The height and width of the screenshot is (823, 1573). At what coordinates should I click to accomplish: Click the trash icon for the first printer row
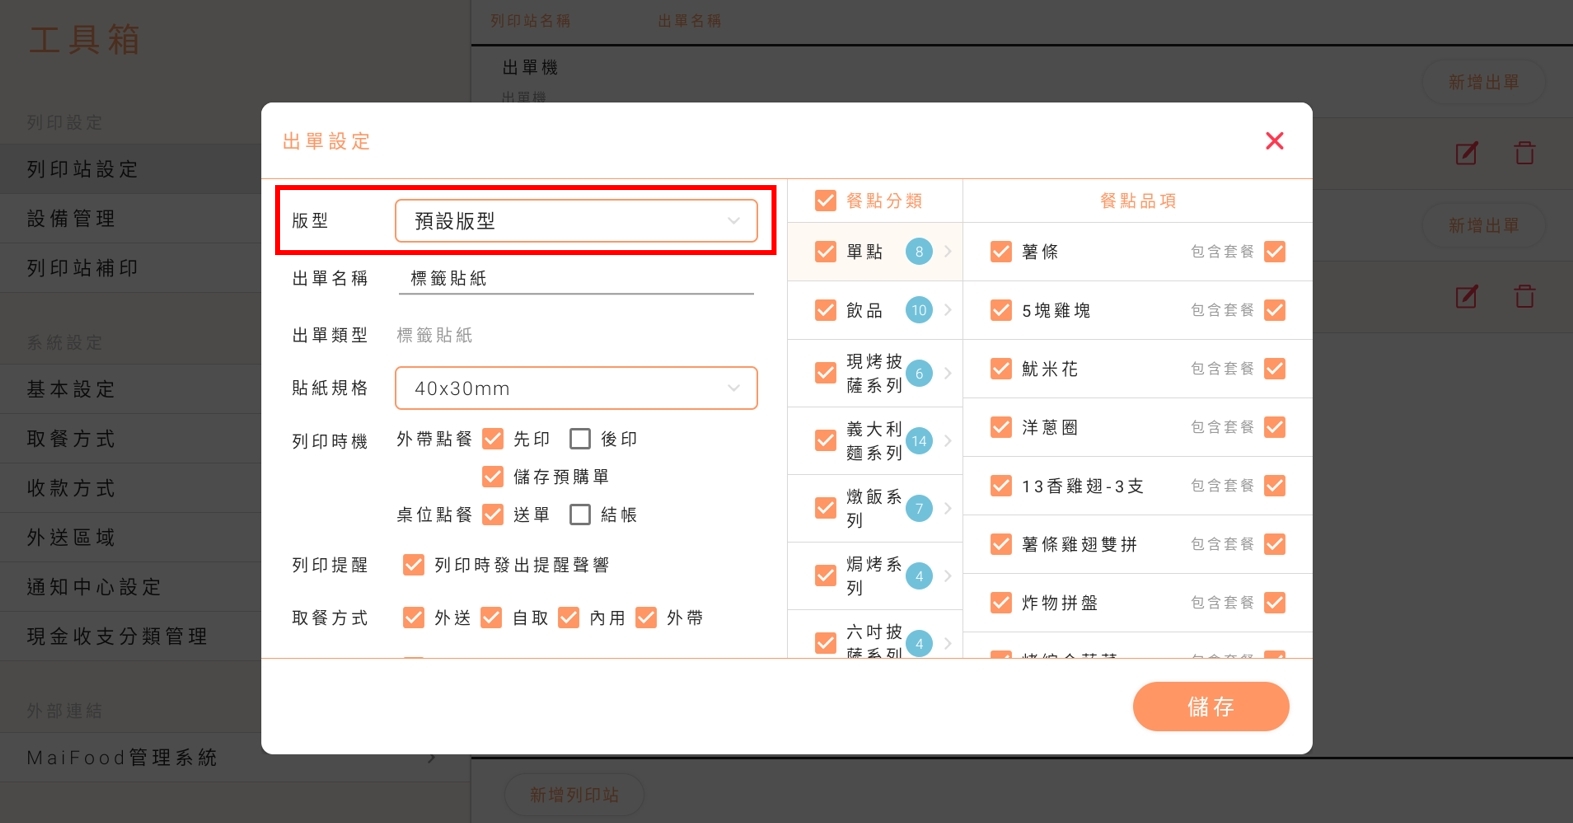(x=1524, y=153)
